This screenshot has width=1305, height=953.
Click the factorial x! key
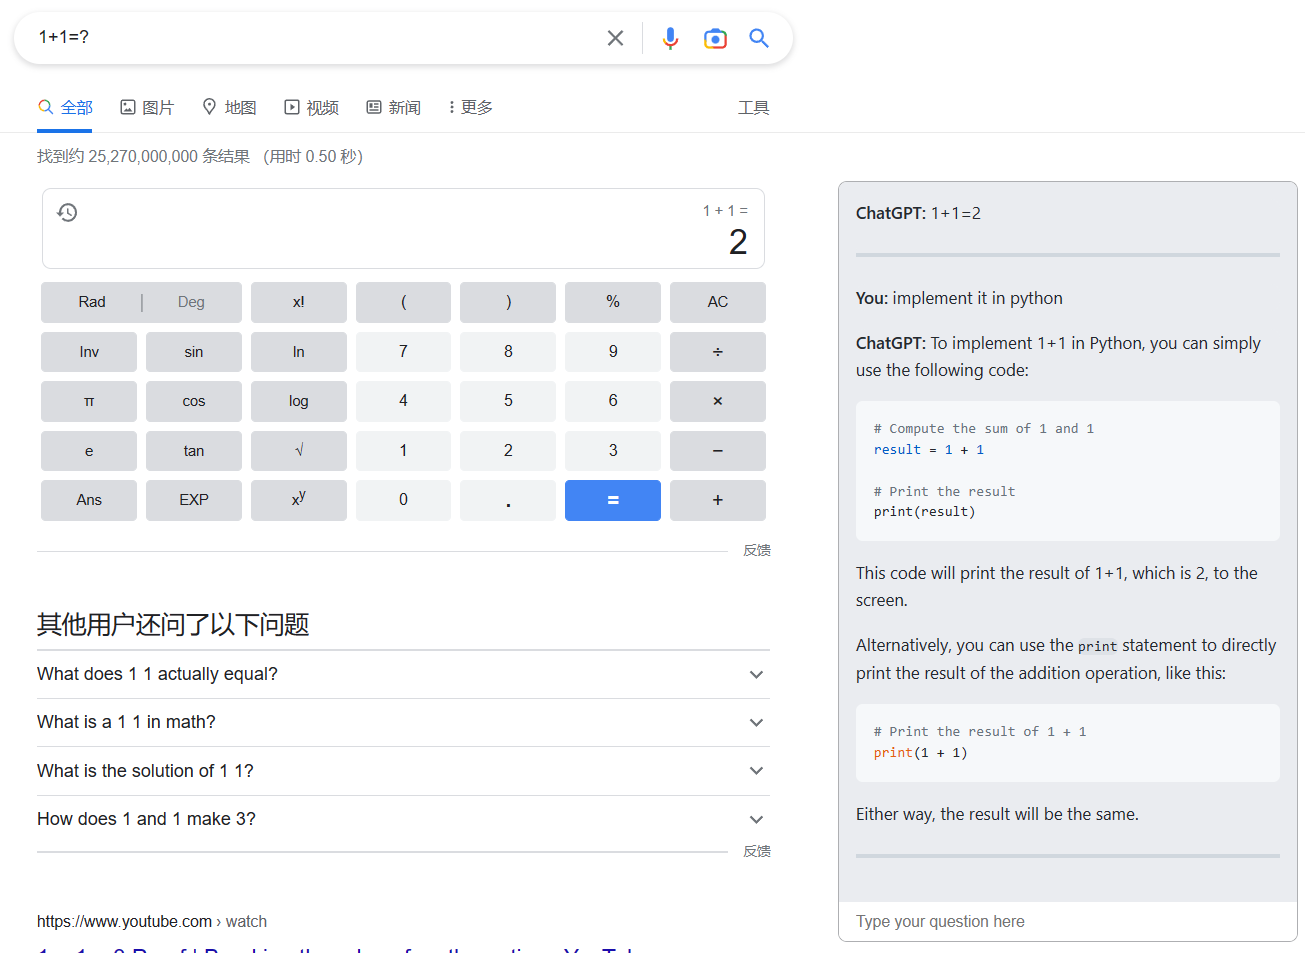click(x=299, y=302)
